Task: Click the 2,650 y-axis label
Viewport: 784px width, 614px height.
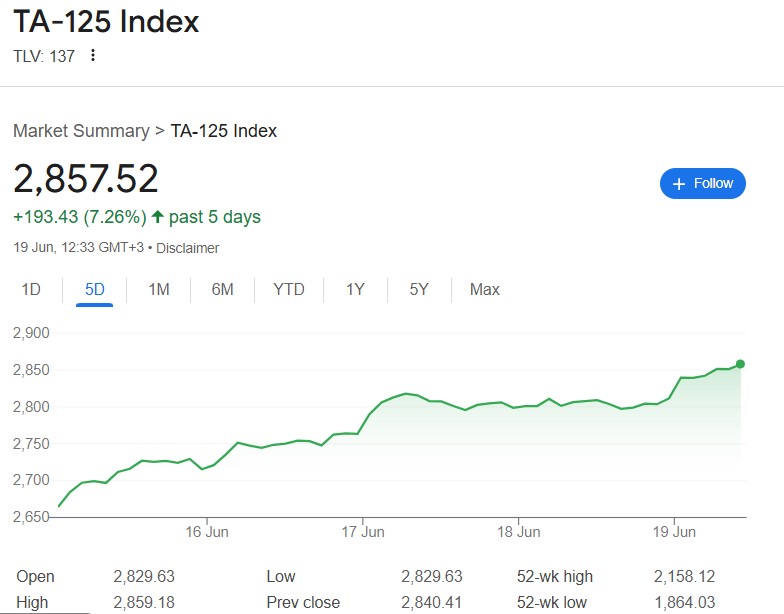Action: (x=31, y=516)
